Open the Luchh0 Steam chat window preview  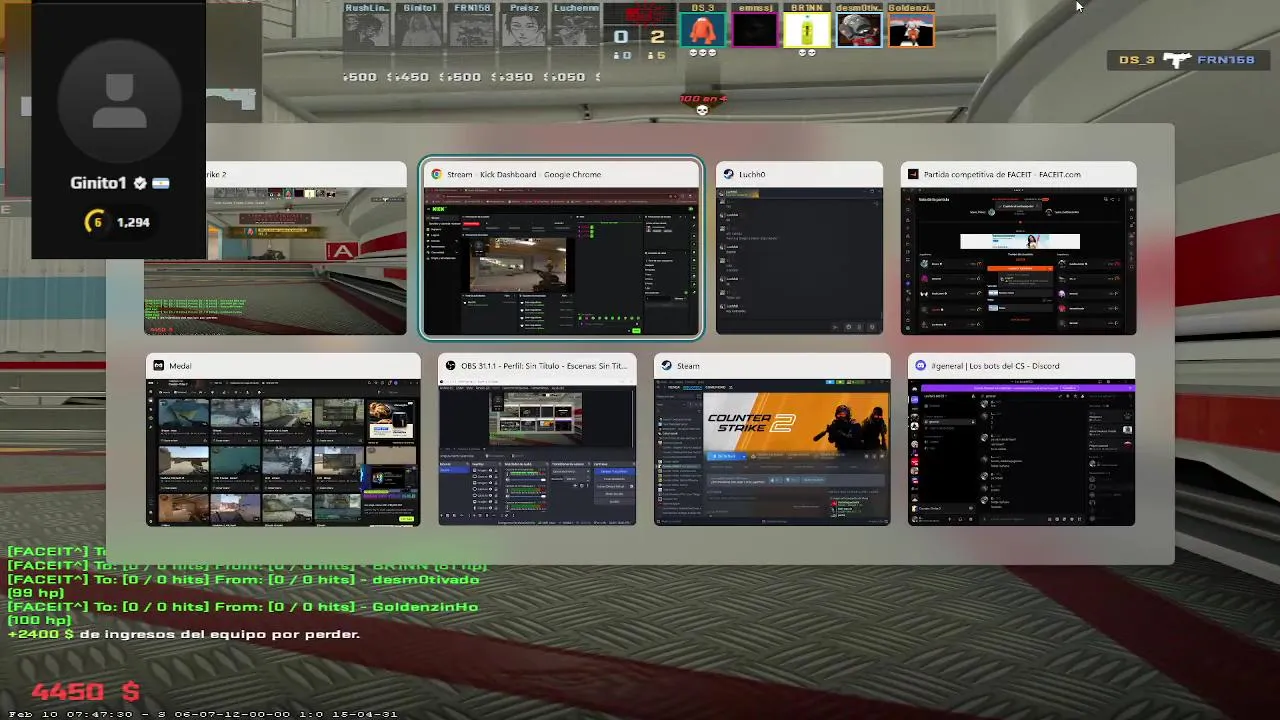[799, 248]
